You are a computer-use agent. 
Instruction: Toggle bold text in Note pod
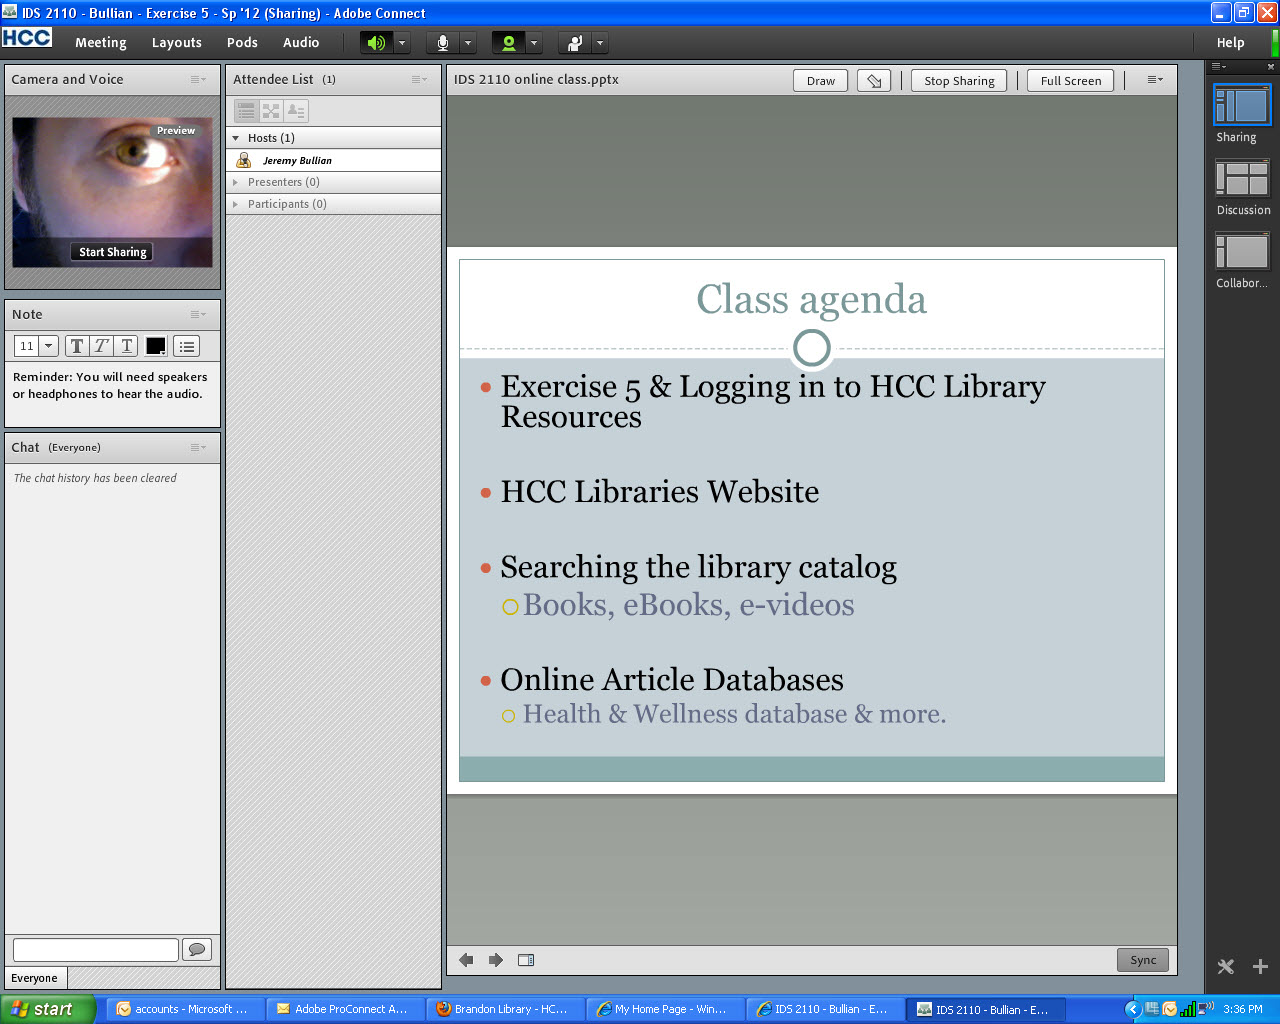77,346
